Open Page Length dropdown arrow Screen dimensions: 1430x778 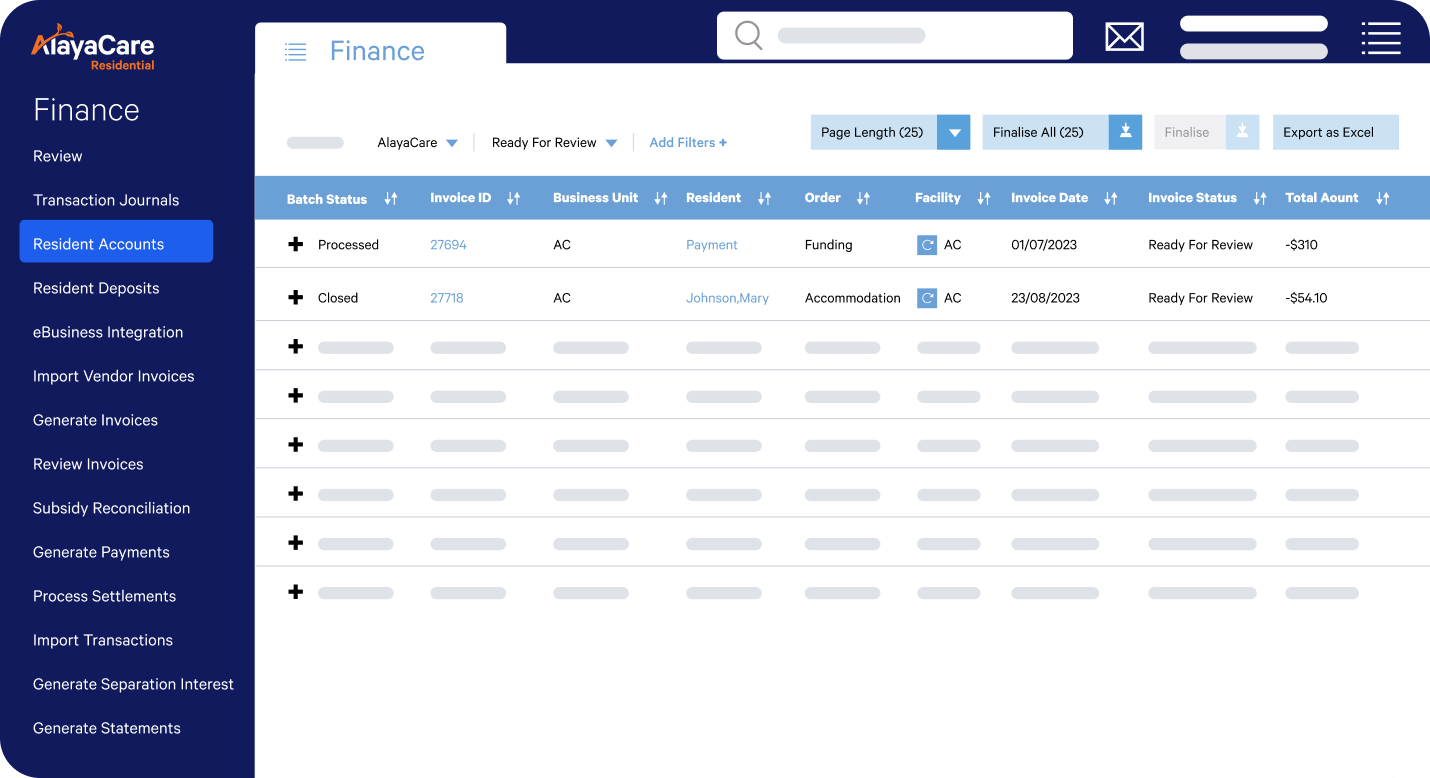tap(954, 132)
